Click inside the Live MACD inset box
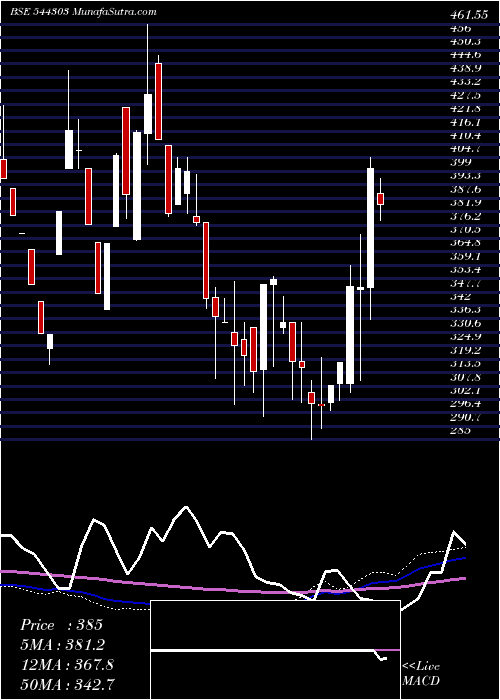This screenshot has width=500, height=700. (275, 650)
